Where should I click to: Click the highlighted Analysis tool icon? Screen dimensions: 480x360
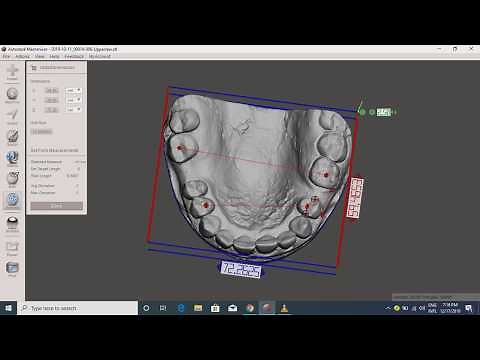[x=12, y=200]
